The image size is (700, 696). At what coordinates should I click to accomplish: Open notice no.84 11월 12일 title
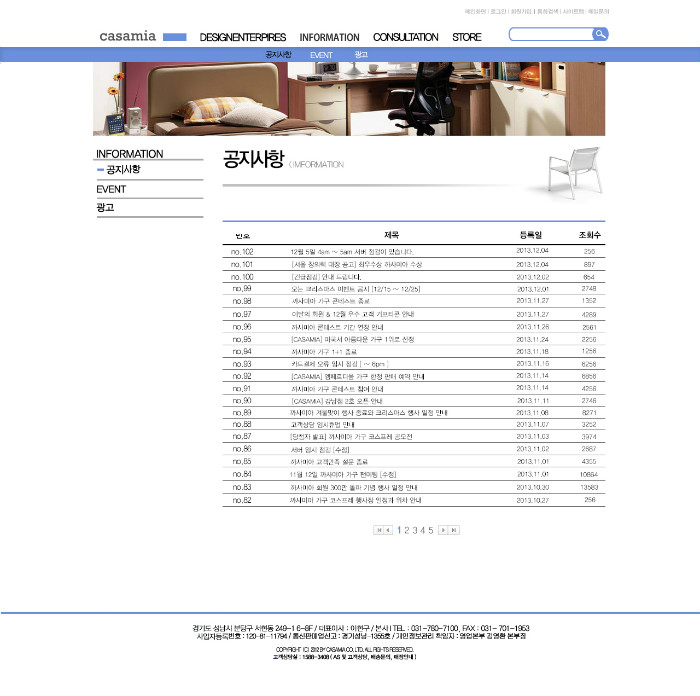point(343,475)
